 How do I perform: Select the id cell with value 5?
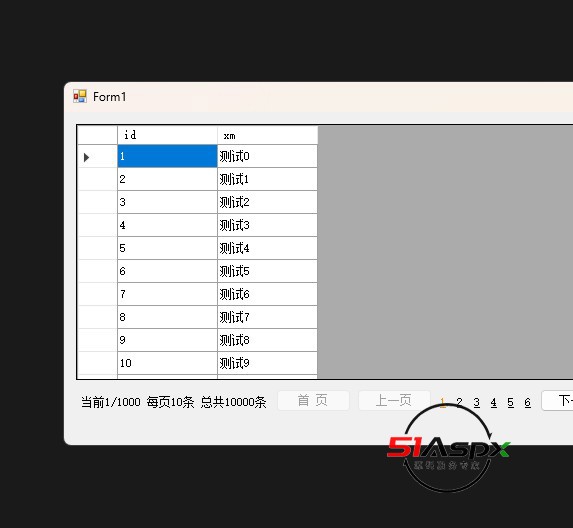[167, 248]
